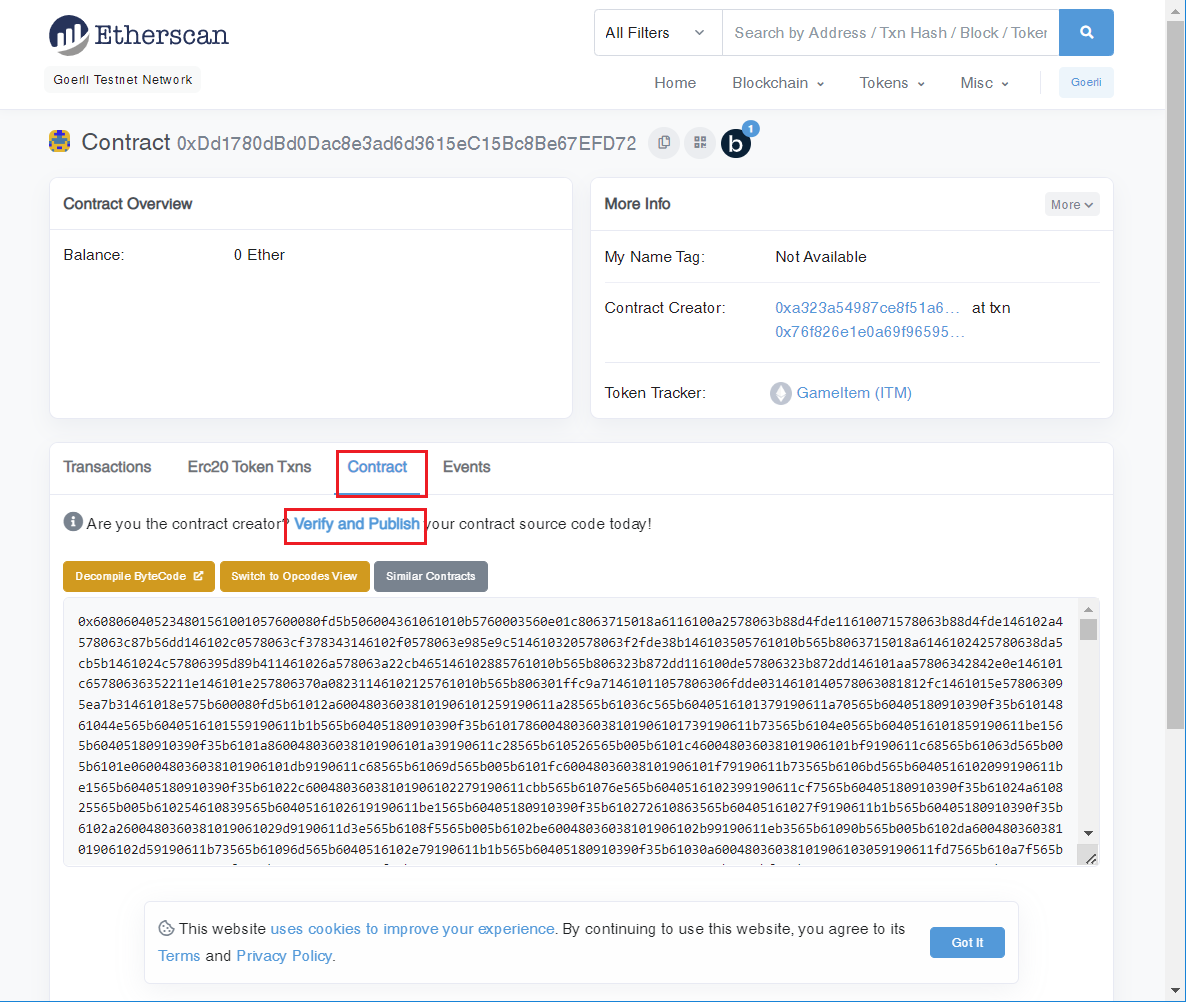Screen dimensions: 1186x1002
Task: Copy the contract address to clipboard
Action: coord(664,143)
